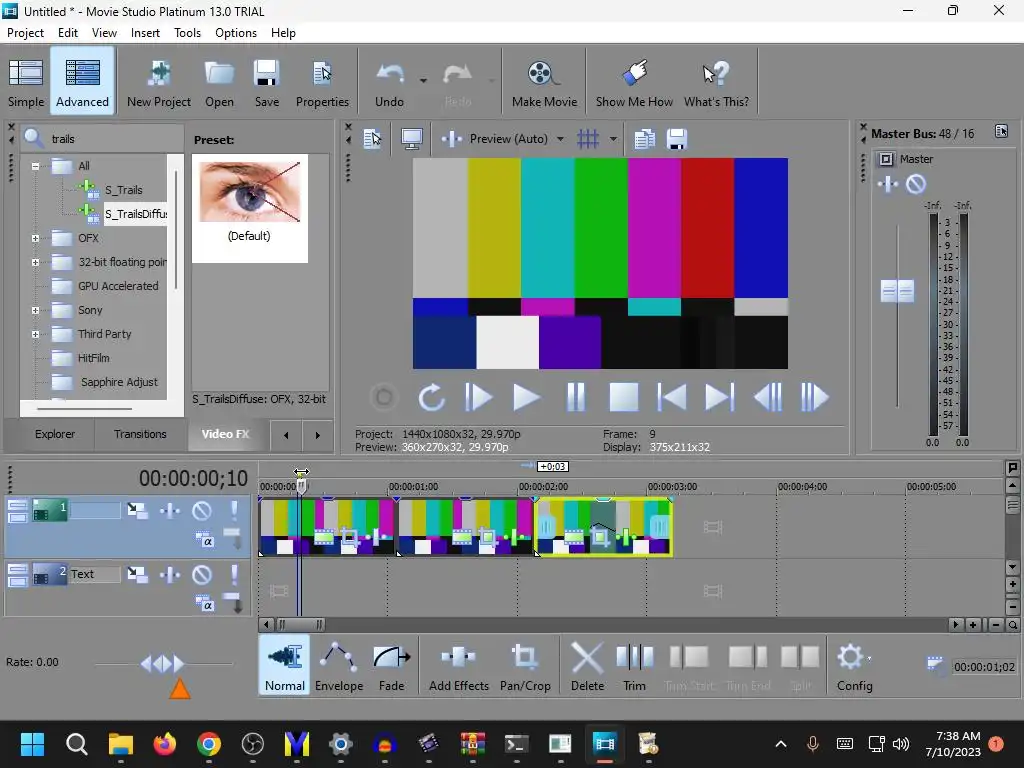Click the timeline horizontal scrollbar thumb
The width and height of the screenshot is (1024, 768).
pos(301,625)
